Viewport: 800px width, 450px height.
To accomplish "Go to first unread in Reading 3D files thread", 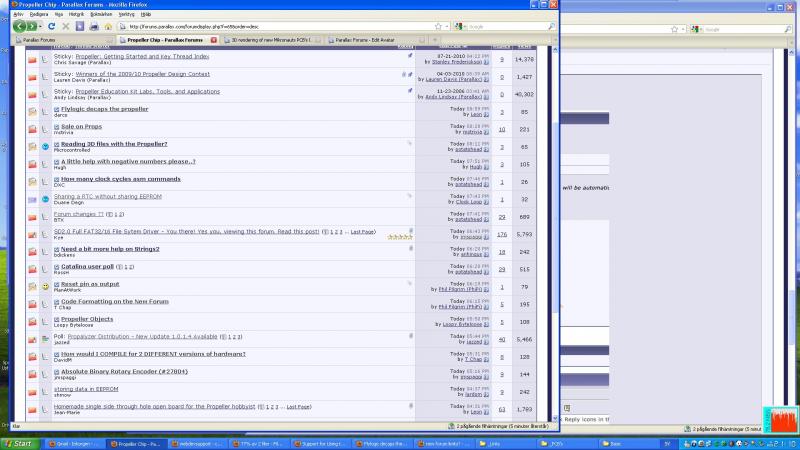I will (x=57, y=144).
